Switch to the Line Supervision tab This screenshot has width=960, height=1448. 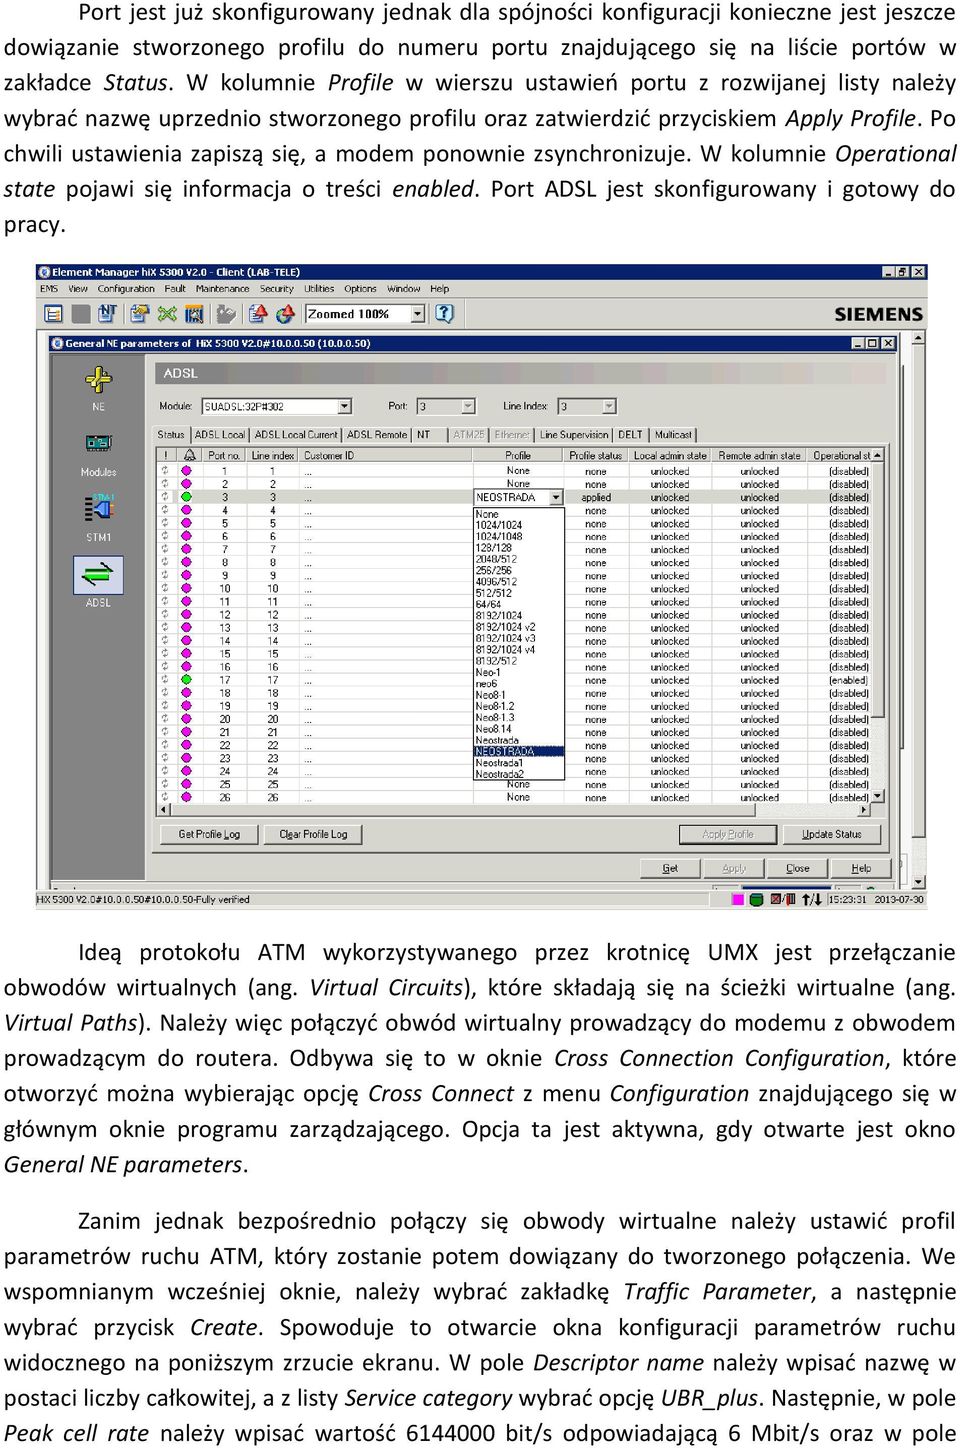(574, 435)
